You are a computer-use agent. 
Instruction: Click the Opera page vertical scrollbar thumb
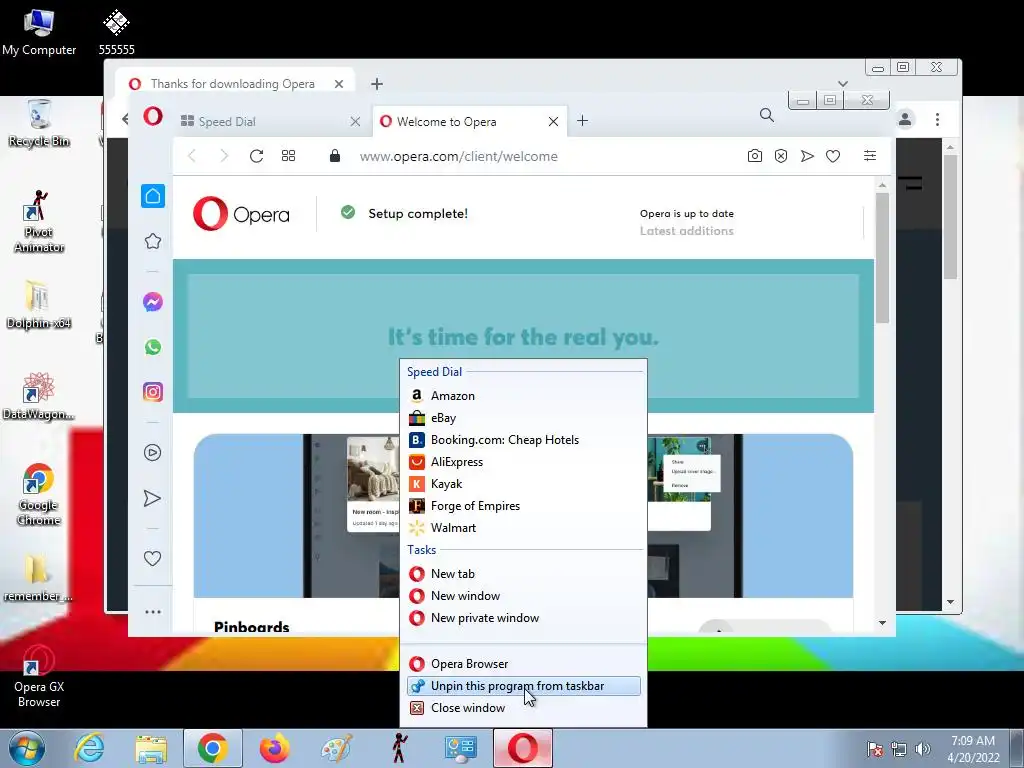click(x=882, y=258)
